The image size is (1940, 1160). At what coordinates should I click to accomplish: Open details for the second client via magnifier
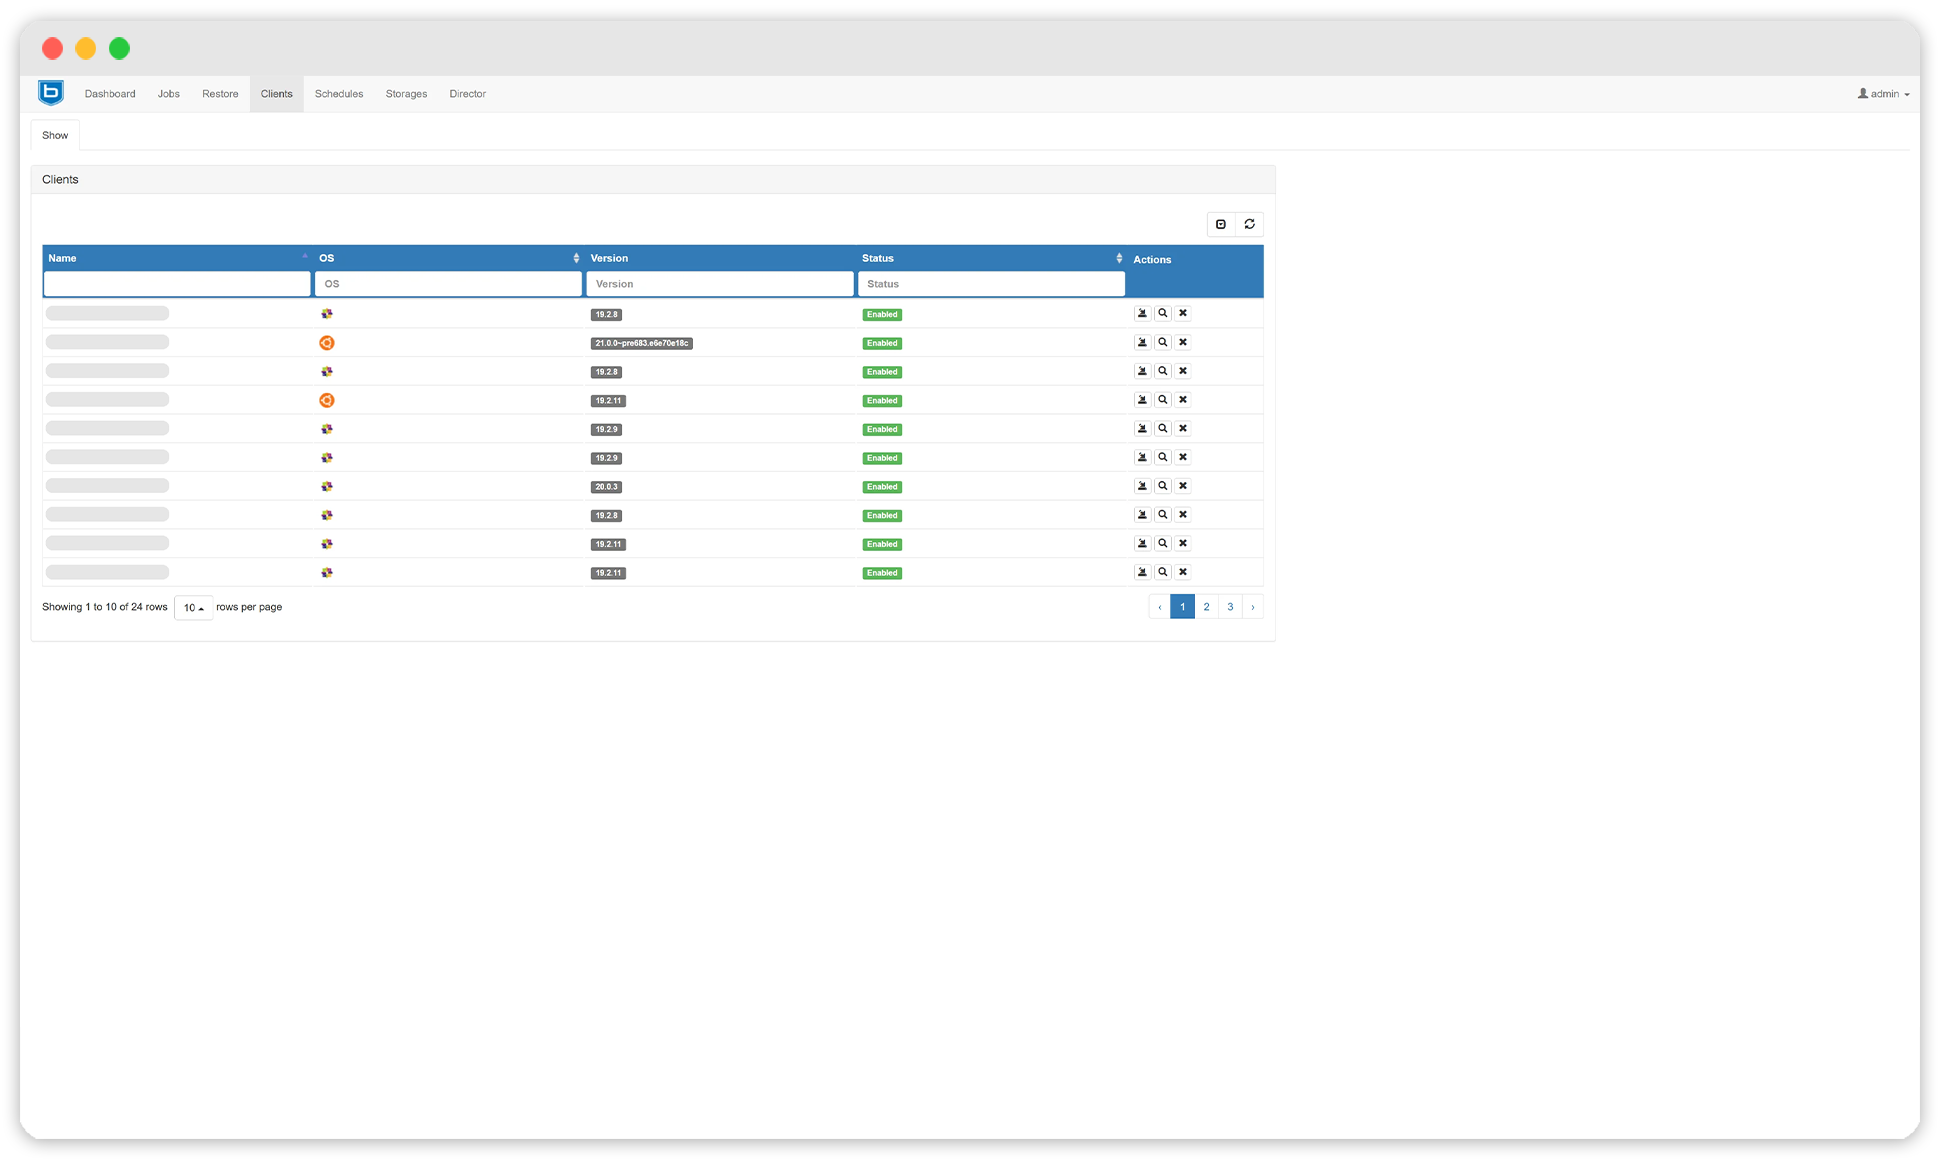[1162, 342]
